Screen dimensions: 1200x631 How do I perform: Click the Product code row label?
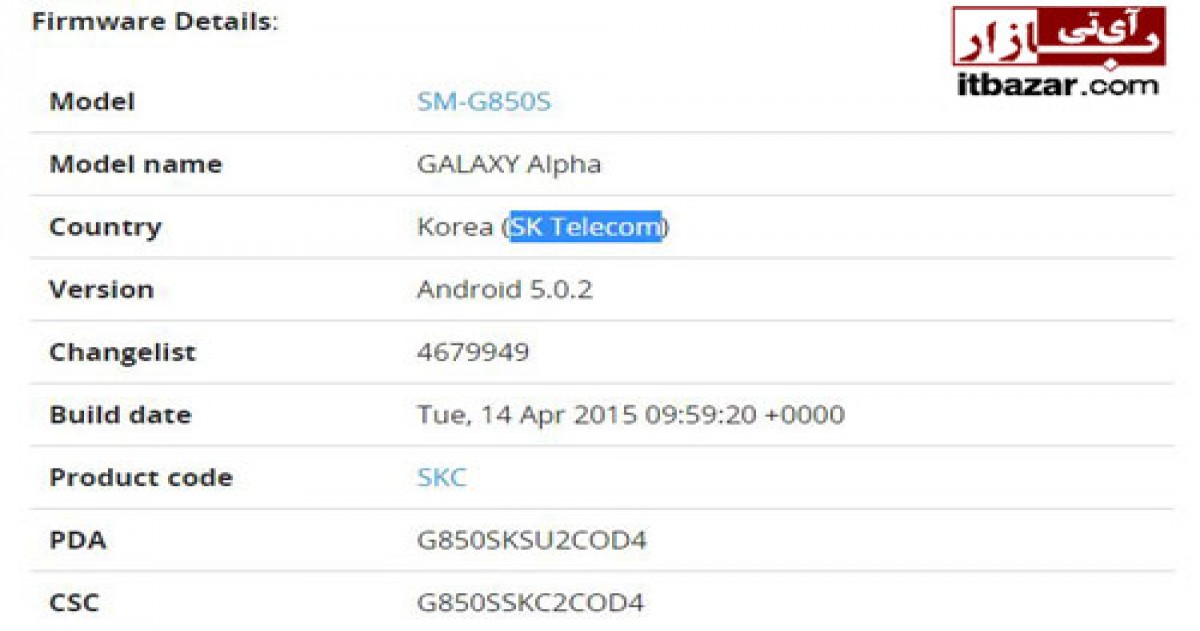[x=141, y=477]
